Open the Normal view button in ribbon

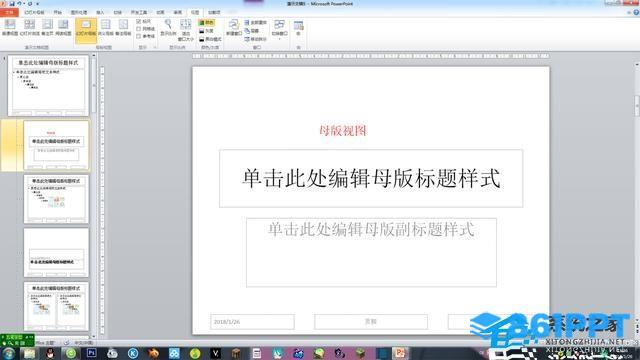pos(10,28)
